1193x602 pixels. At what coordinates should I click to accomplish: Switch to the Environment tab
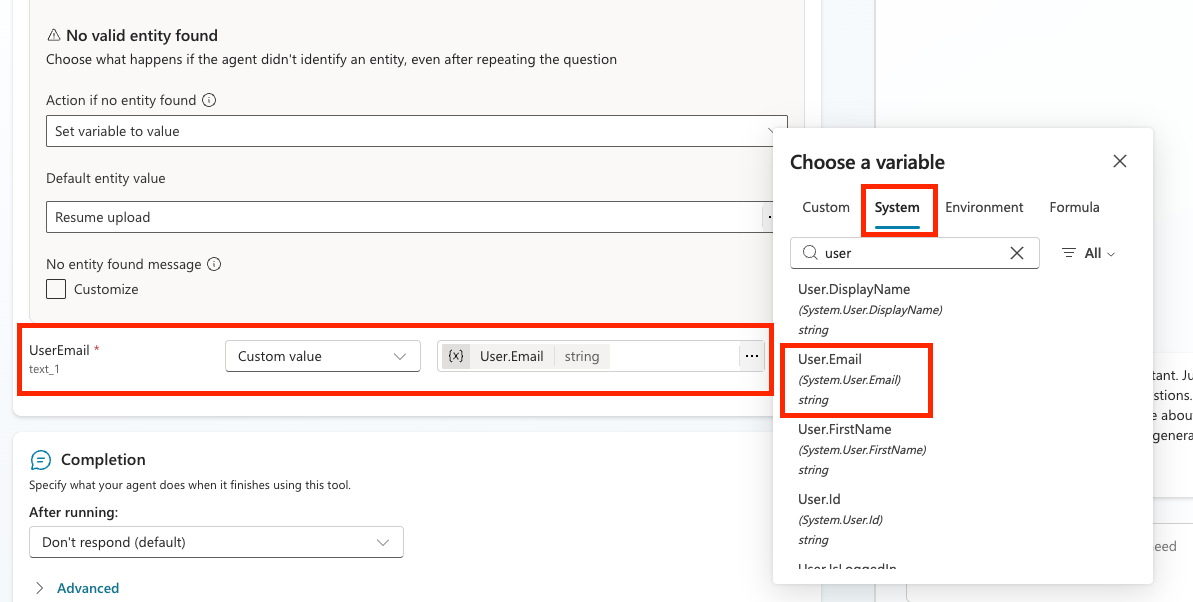coord(984,207)
